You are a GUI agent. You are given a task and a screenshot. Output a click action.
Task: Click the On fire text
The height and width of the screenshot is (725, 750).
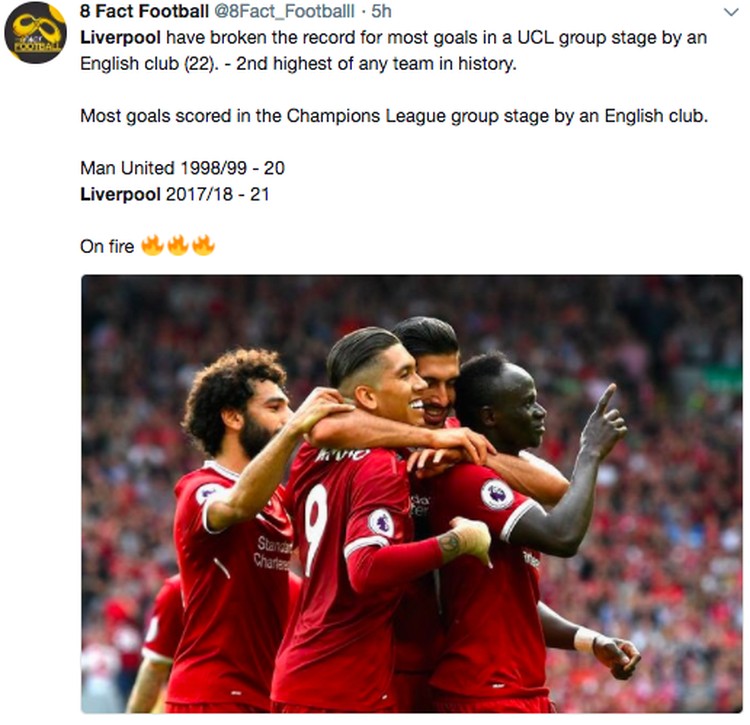tap(107, 246)
